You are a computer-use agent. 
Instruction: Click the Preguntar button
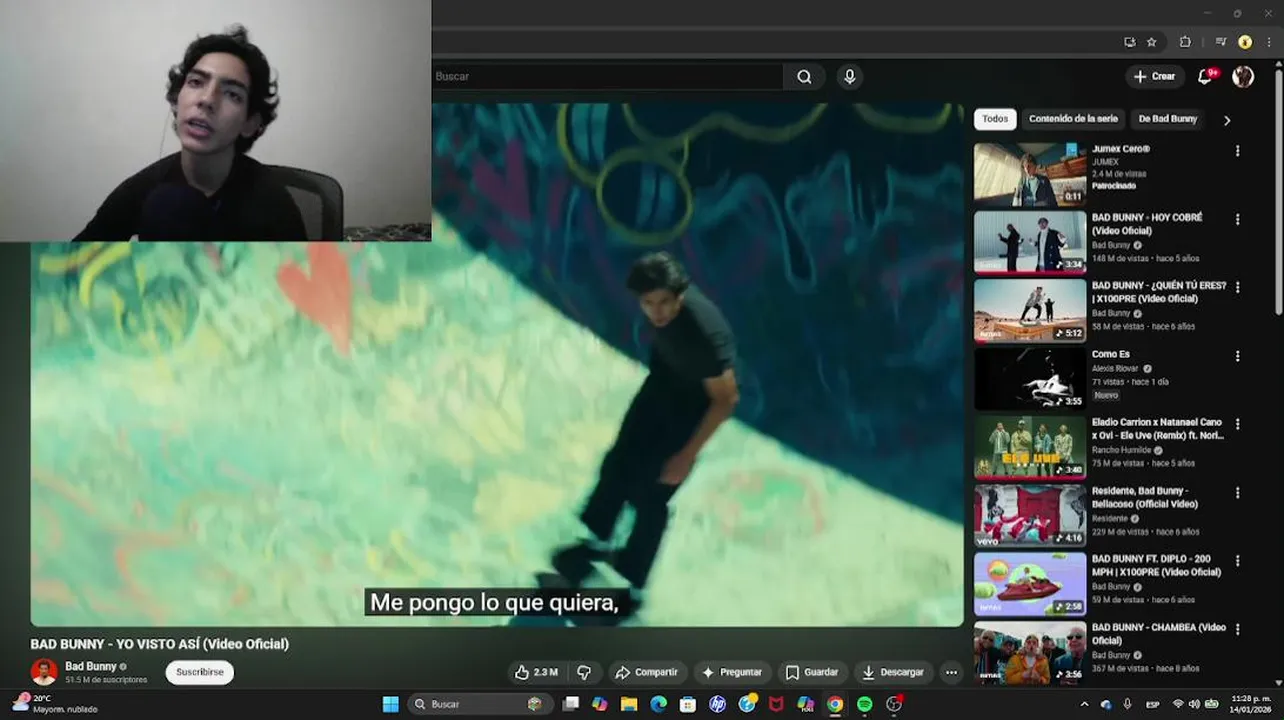(x=732, y=673)
